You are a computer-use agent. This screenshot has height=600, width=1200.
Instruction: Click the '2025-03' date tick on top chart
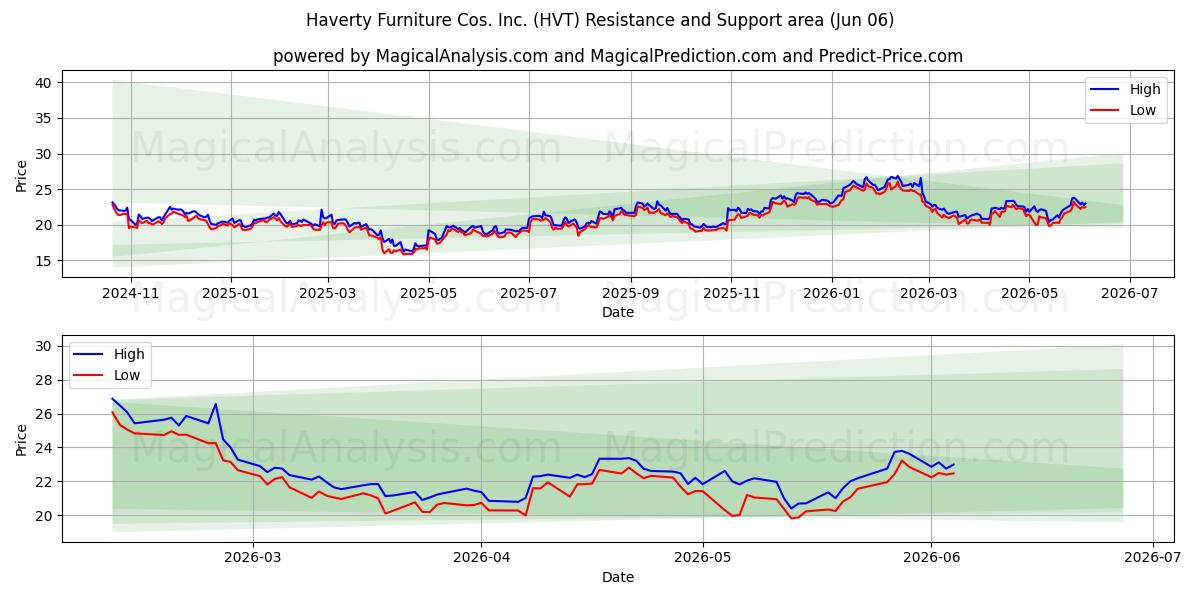click(x=327, y=295)
